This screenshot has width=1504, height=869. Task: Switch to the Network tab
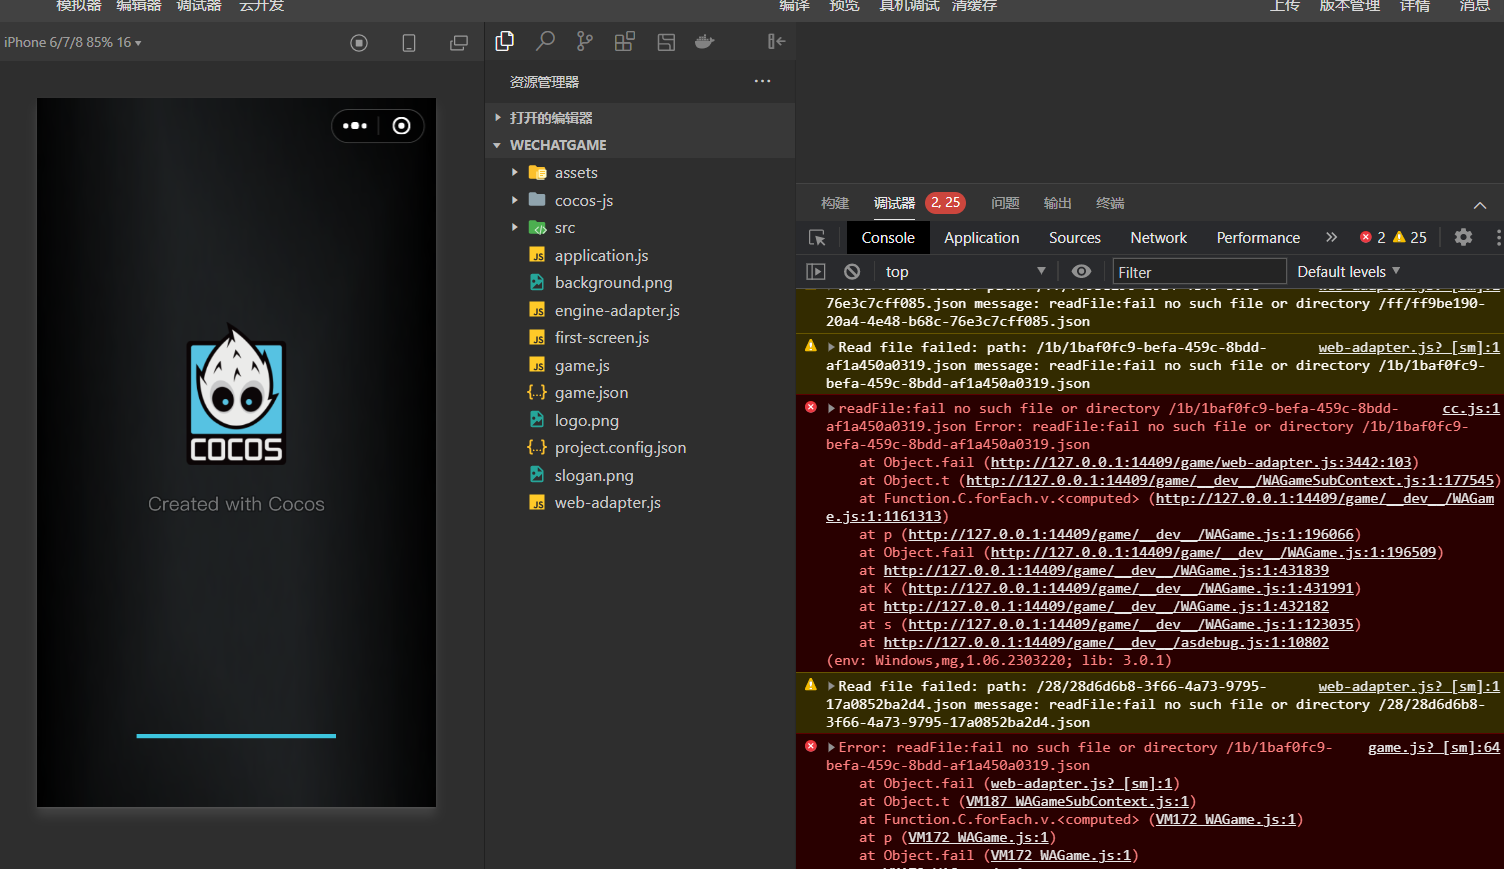[1158, 237]
